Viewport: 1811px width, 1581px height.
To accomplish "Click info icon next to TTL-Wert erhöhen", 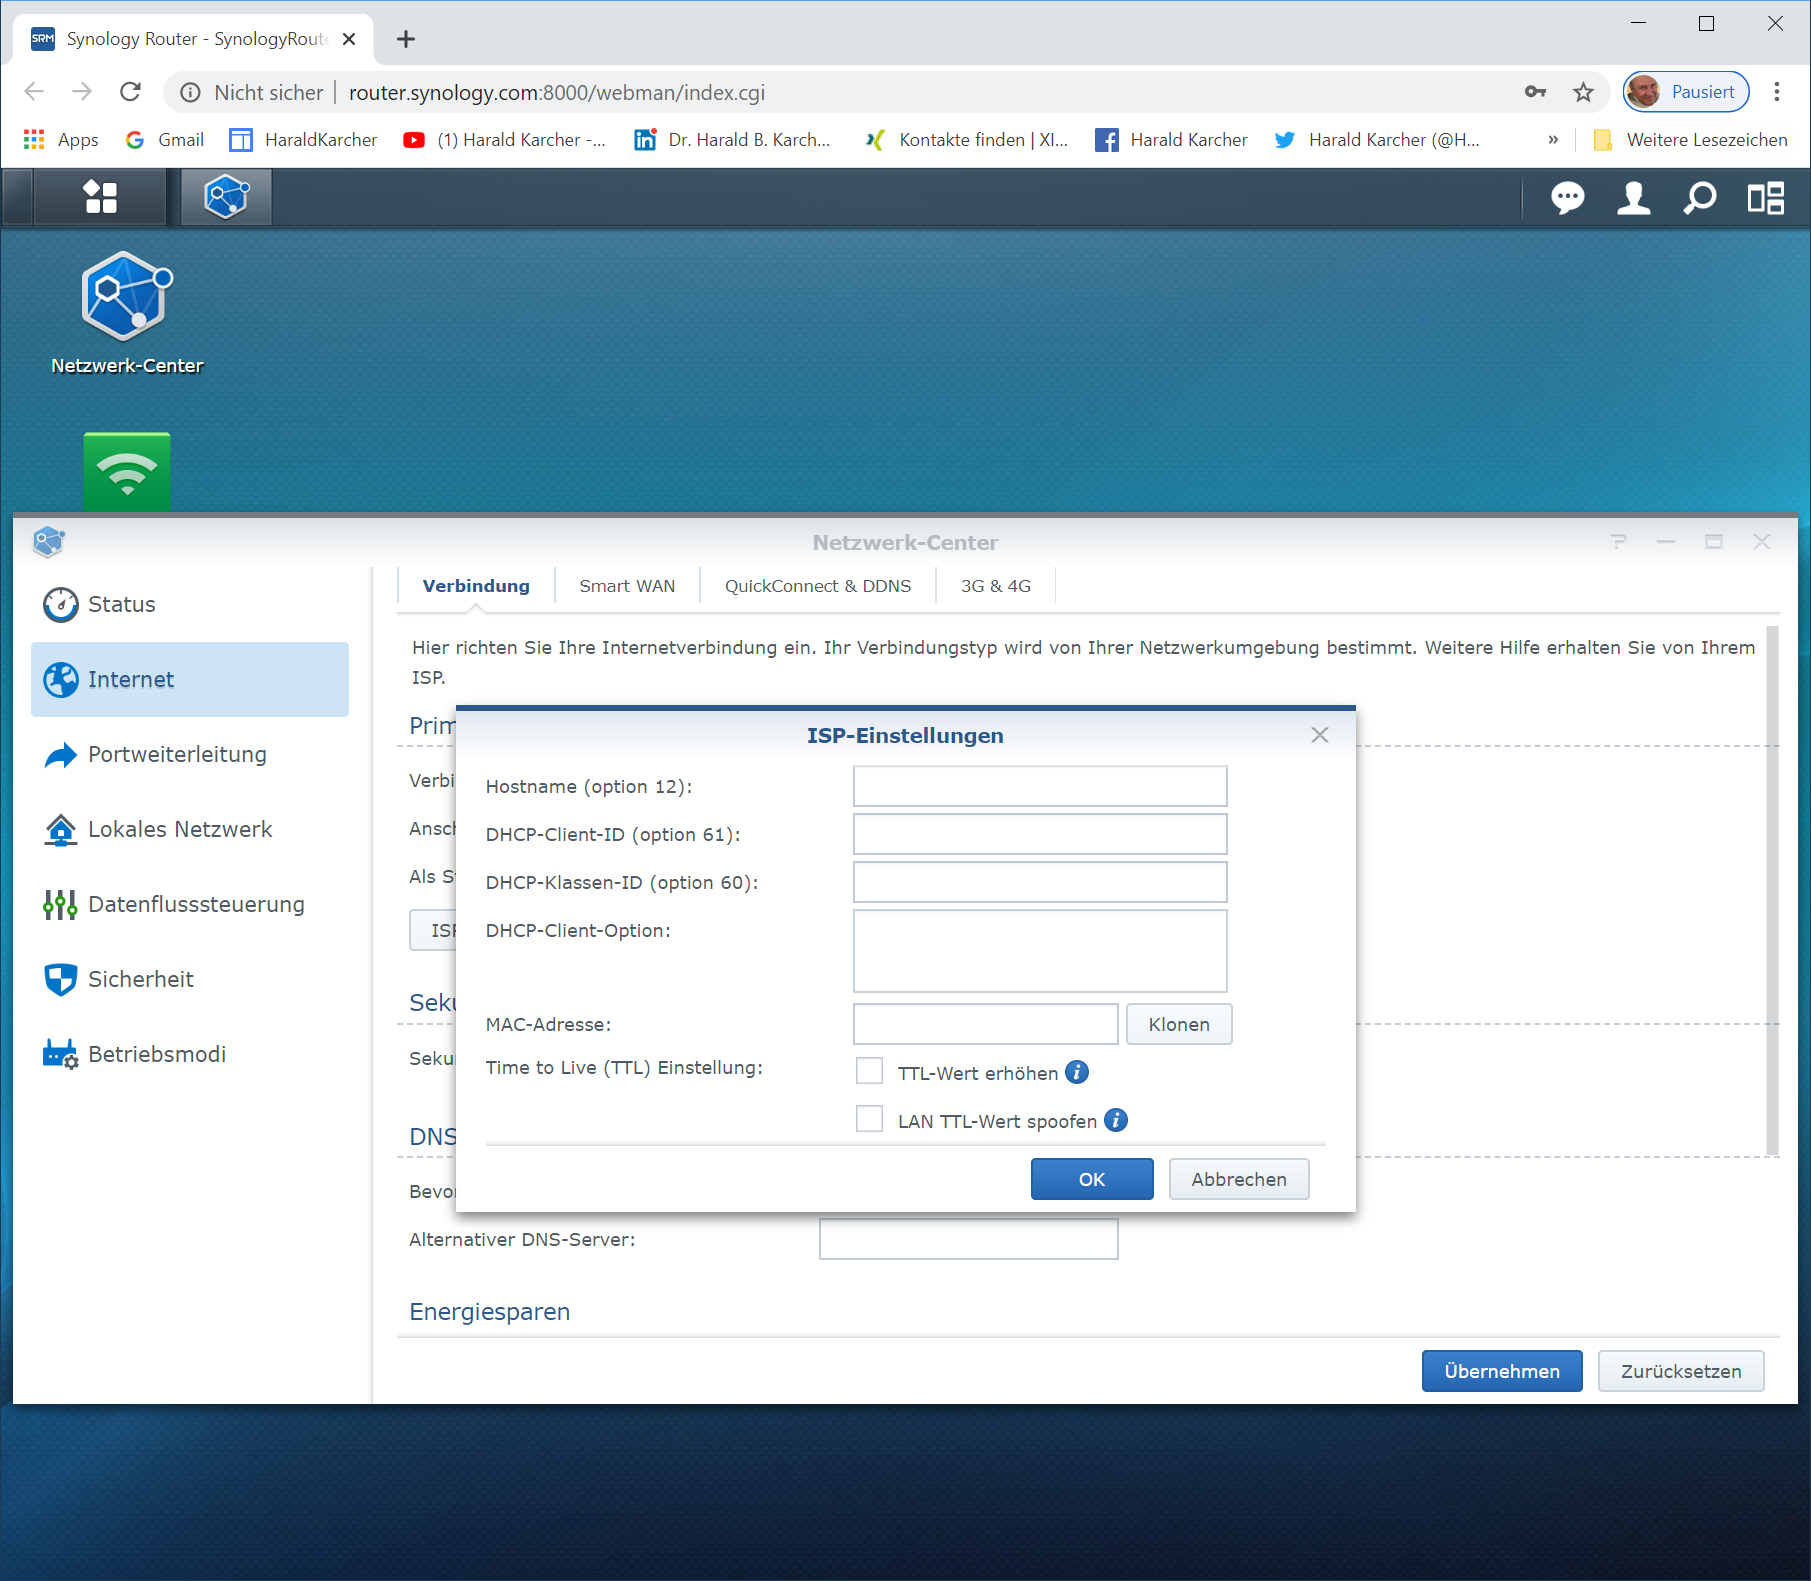I will (1077, 1072).
